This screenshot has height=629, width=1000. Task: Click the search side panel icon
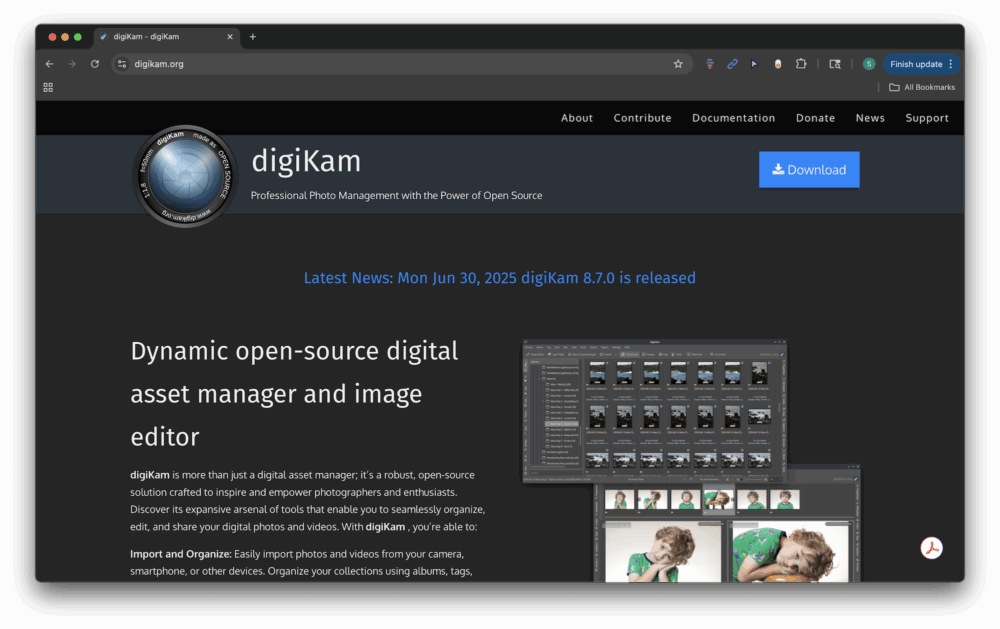click(x=834, y=63)
